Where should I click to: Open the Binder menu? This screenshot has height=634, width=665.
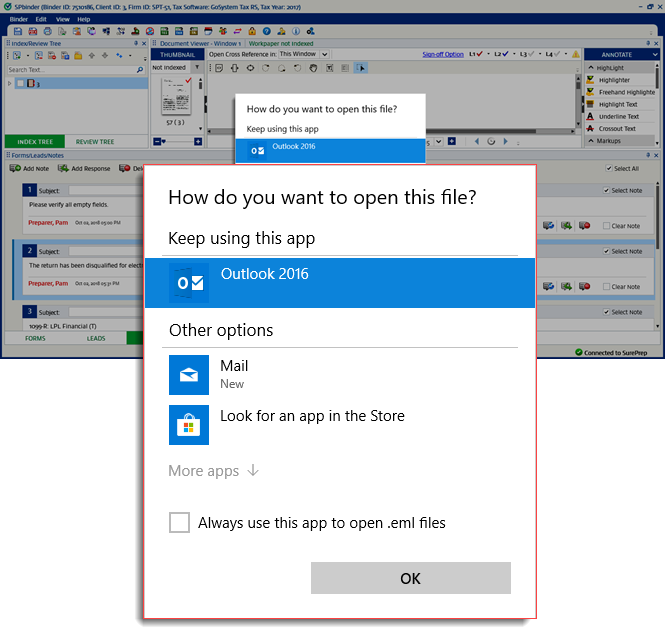coord(19,19)
